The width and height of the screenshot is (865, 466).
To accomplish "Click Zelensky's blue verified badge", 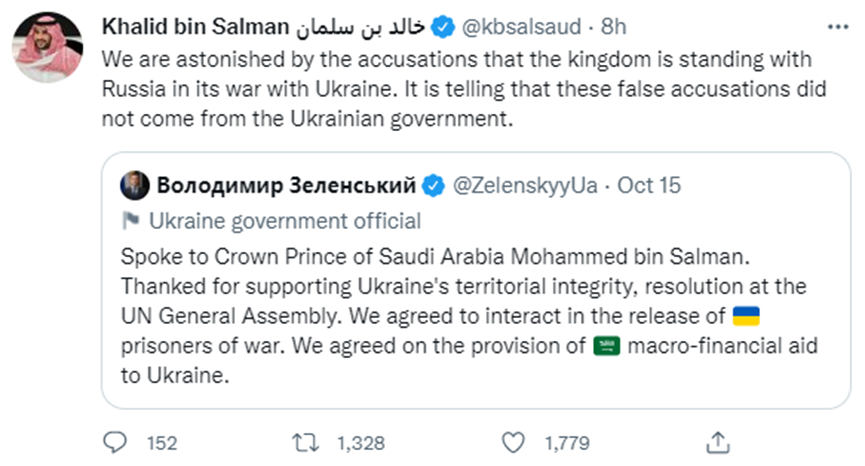I will (x=433, y=186).
